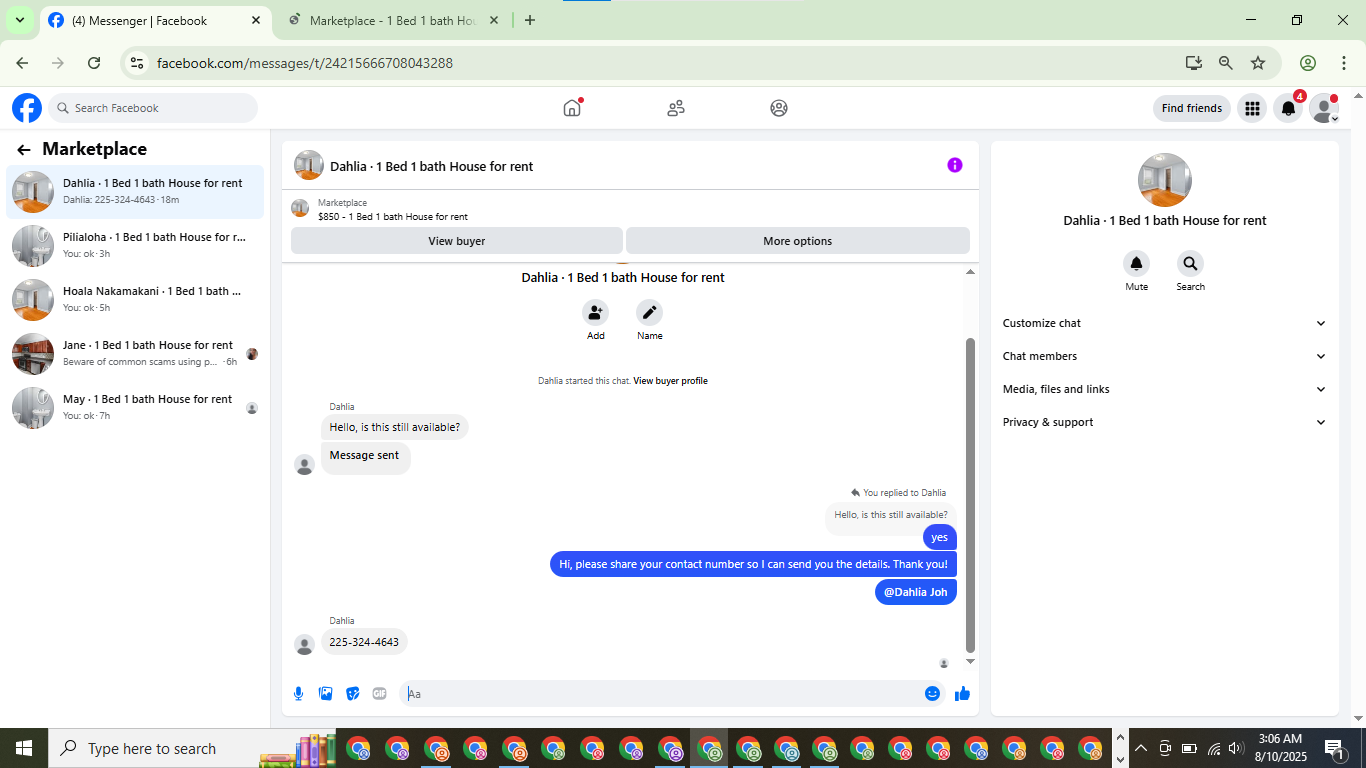
Task: Edit the chat name with pencil icon
Action: [x=650, y=313]
